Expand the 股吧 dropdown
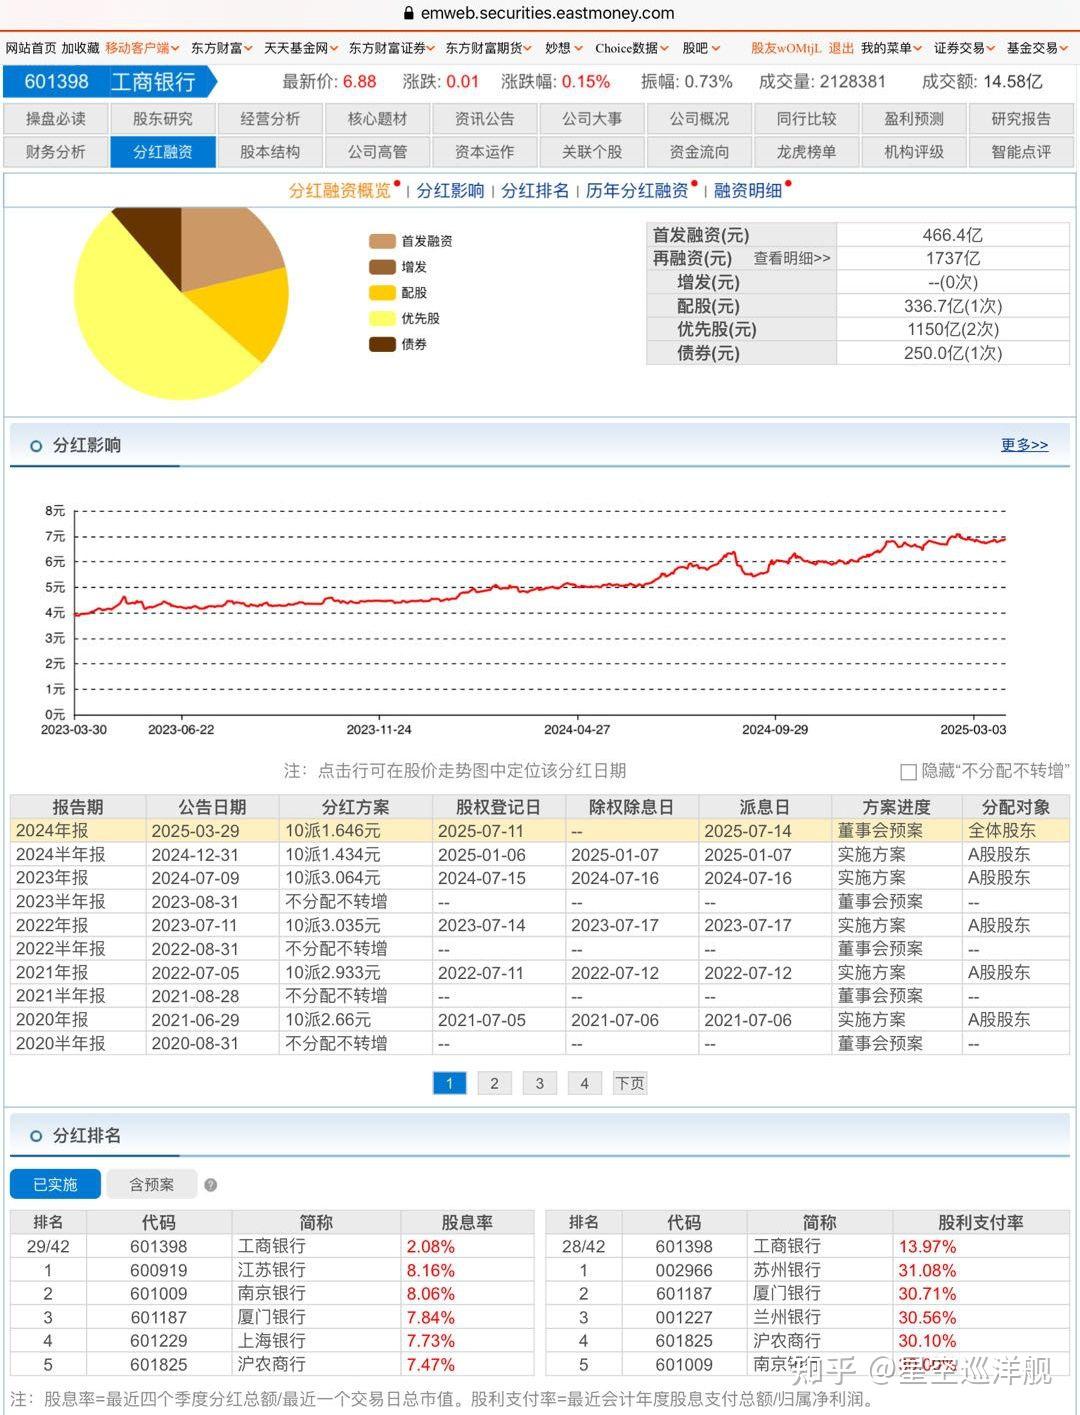 (701, 48)
